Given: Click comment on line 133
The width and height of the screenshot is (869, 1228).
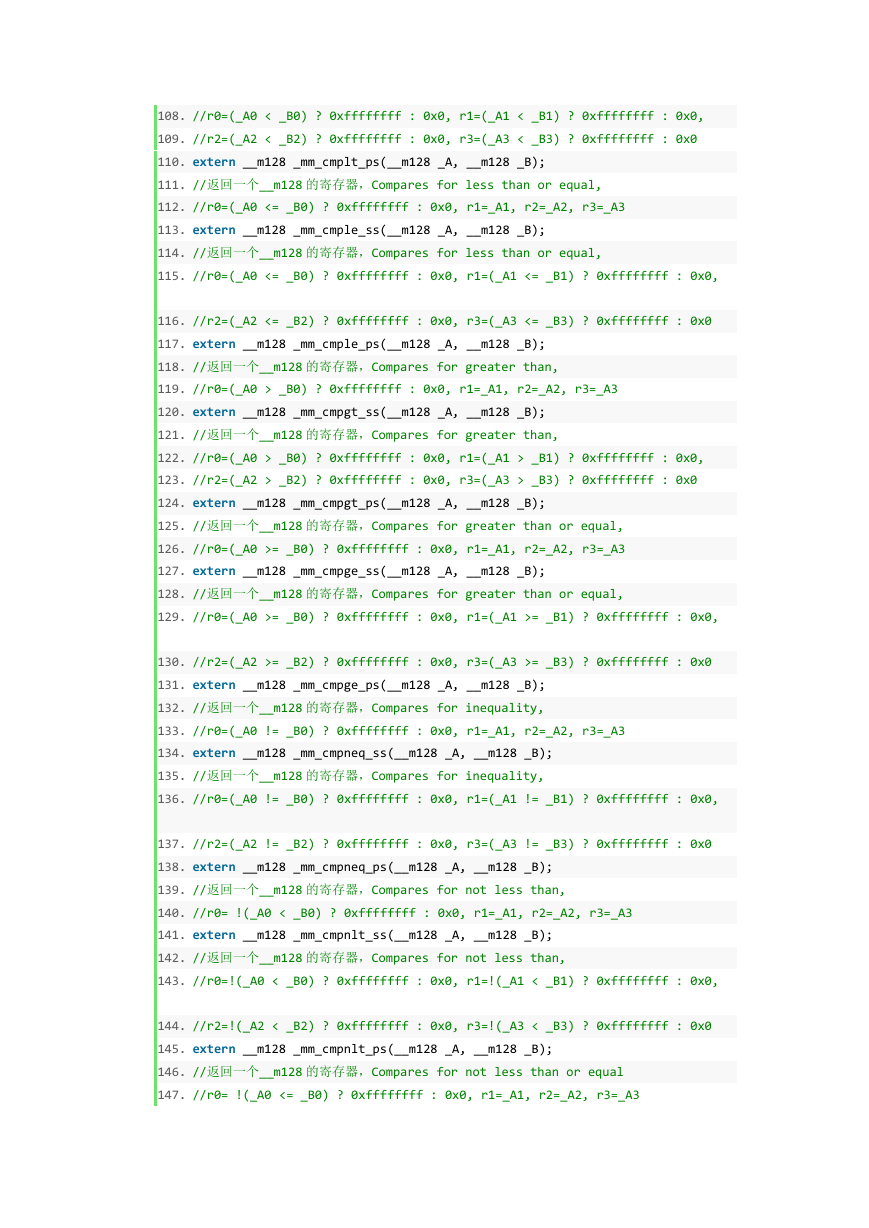Looking at the screenshot, I should [409, 731].
